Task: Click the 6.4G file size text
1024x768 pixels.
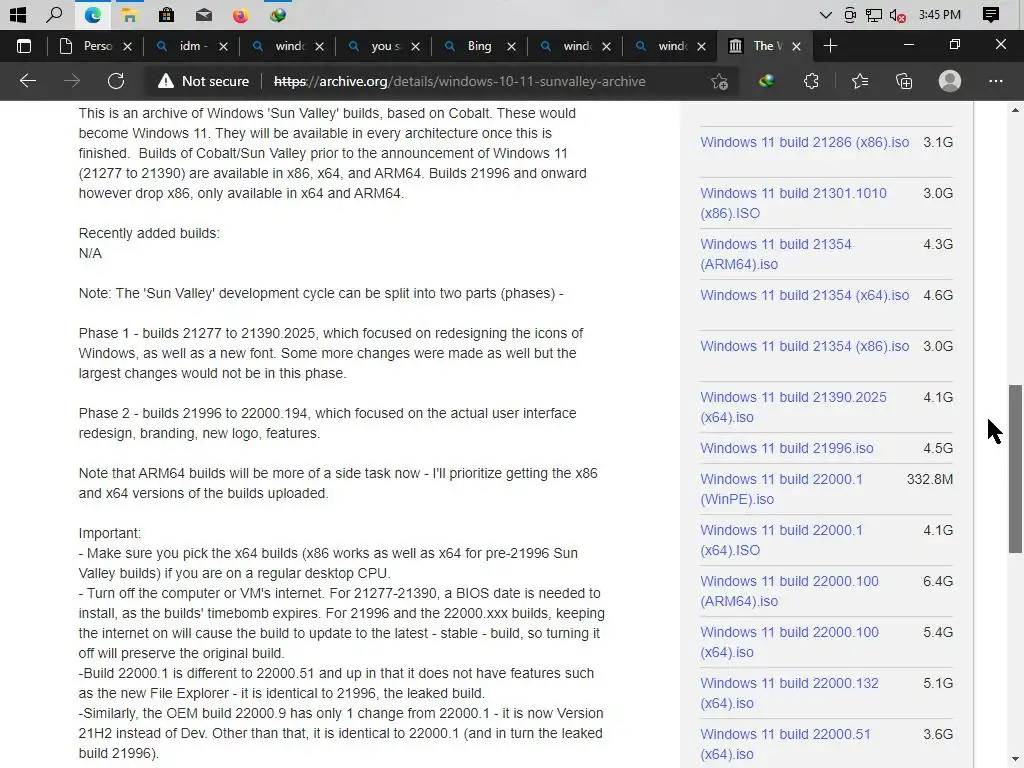Action: pyautogui.click(x=938, y=581)
